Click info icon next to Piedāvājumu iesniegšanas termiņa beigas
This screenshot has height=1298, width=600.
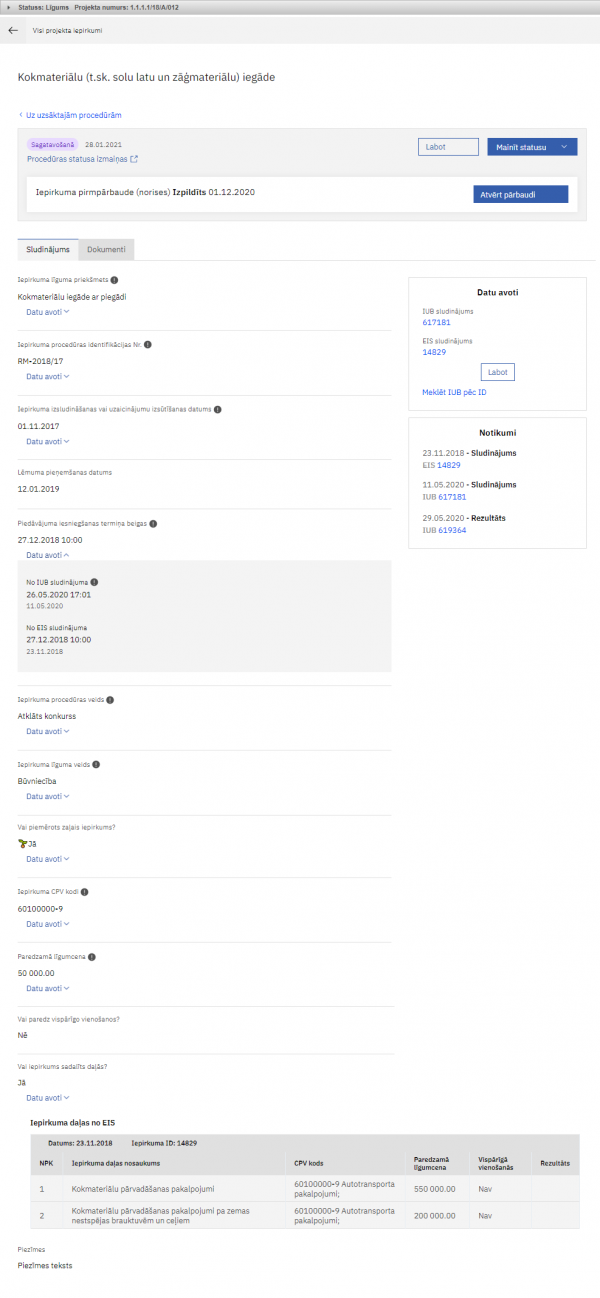tap(153, 523)
